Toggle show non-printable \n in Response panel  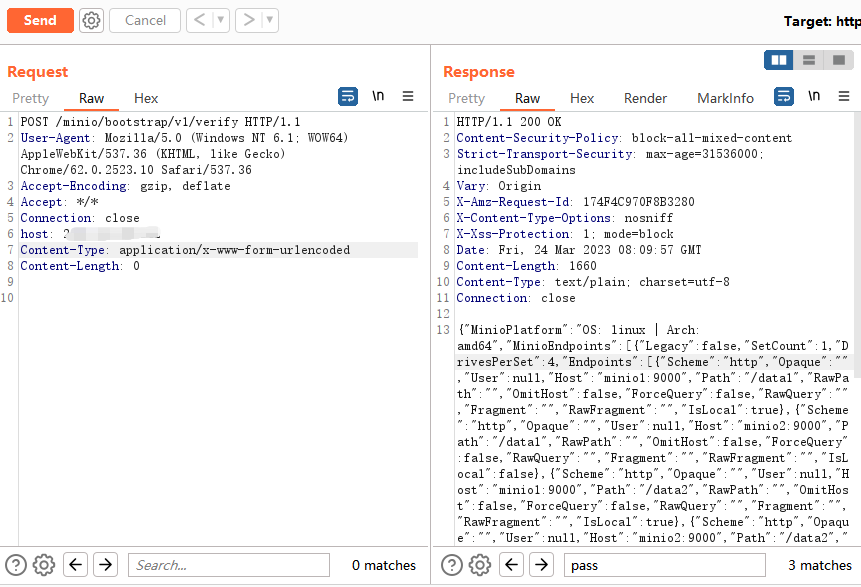[x=814, y=96]
